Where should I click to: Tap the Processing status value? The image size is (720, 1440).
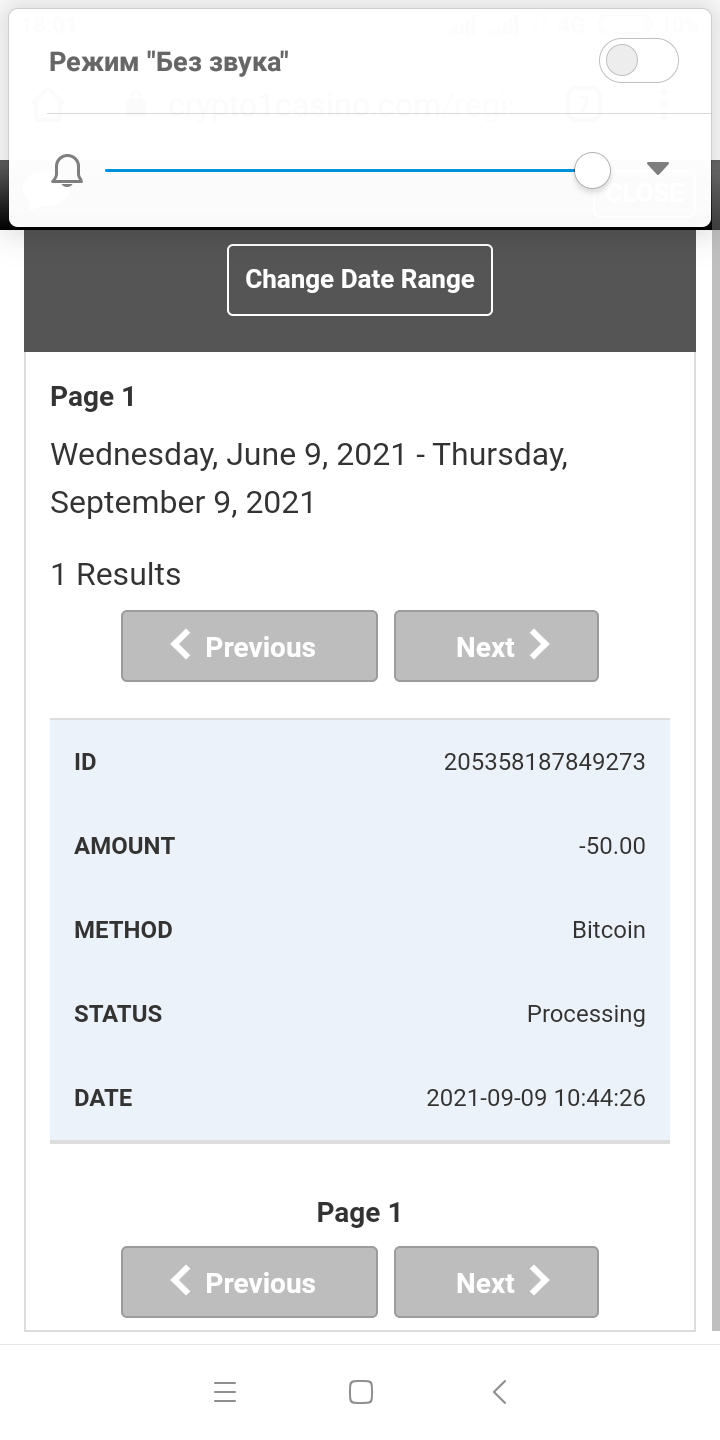[586, 1014]
